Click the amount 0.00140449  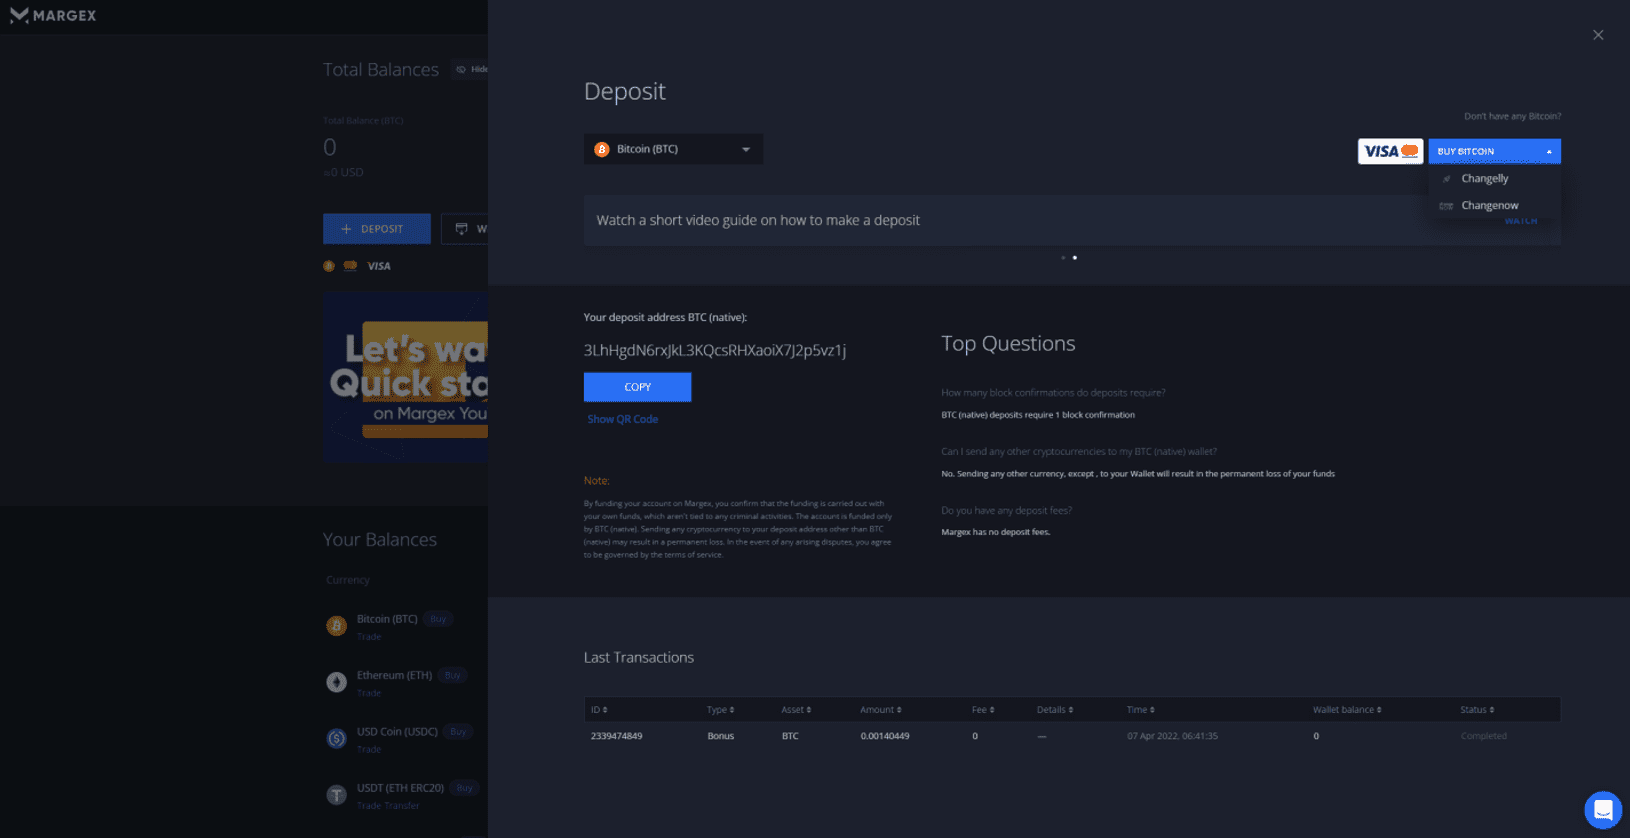(x=885, y=736)
